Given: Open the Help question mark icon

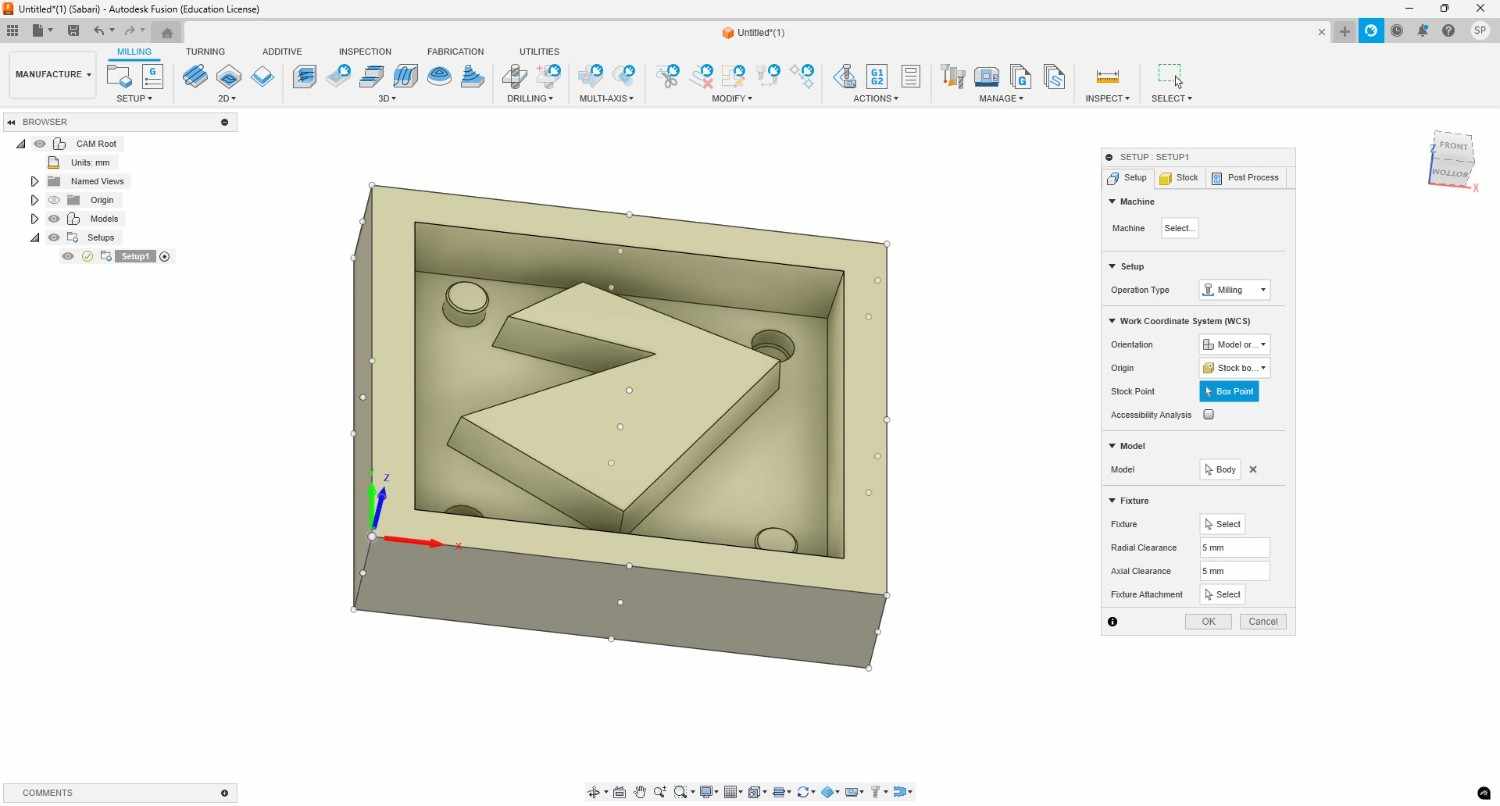Looking at the screenshot, I should (1448, 31).
